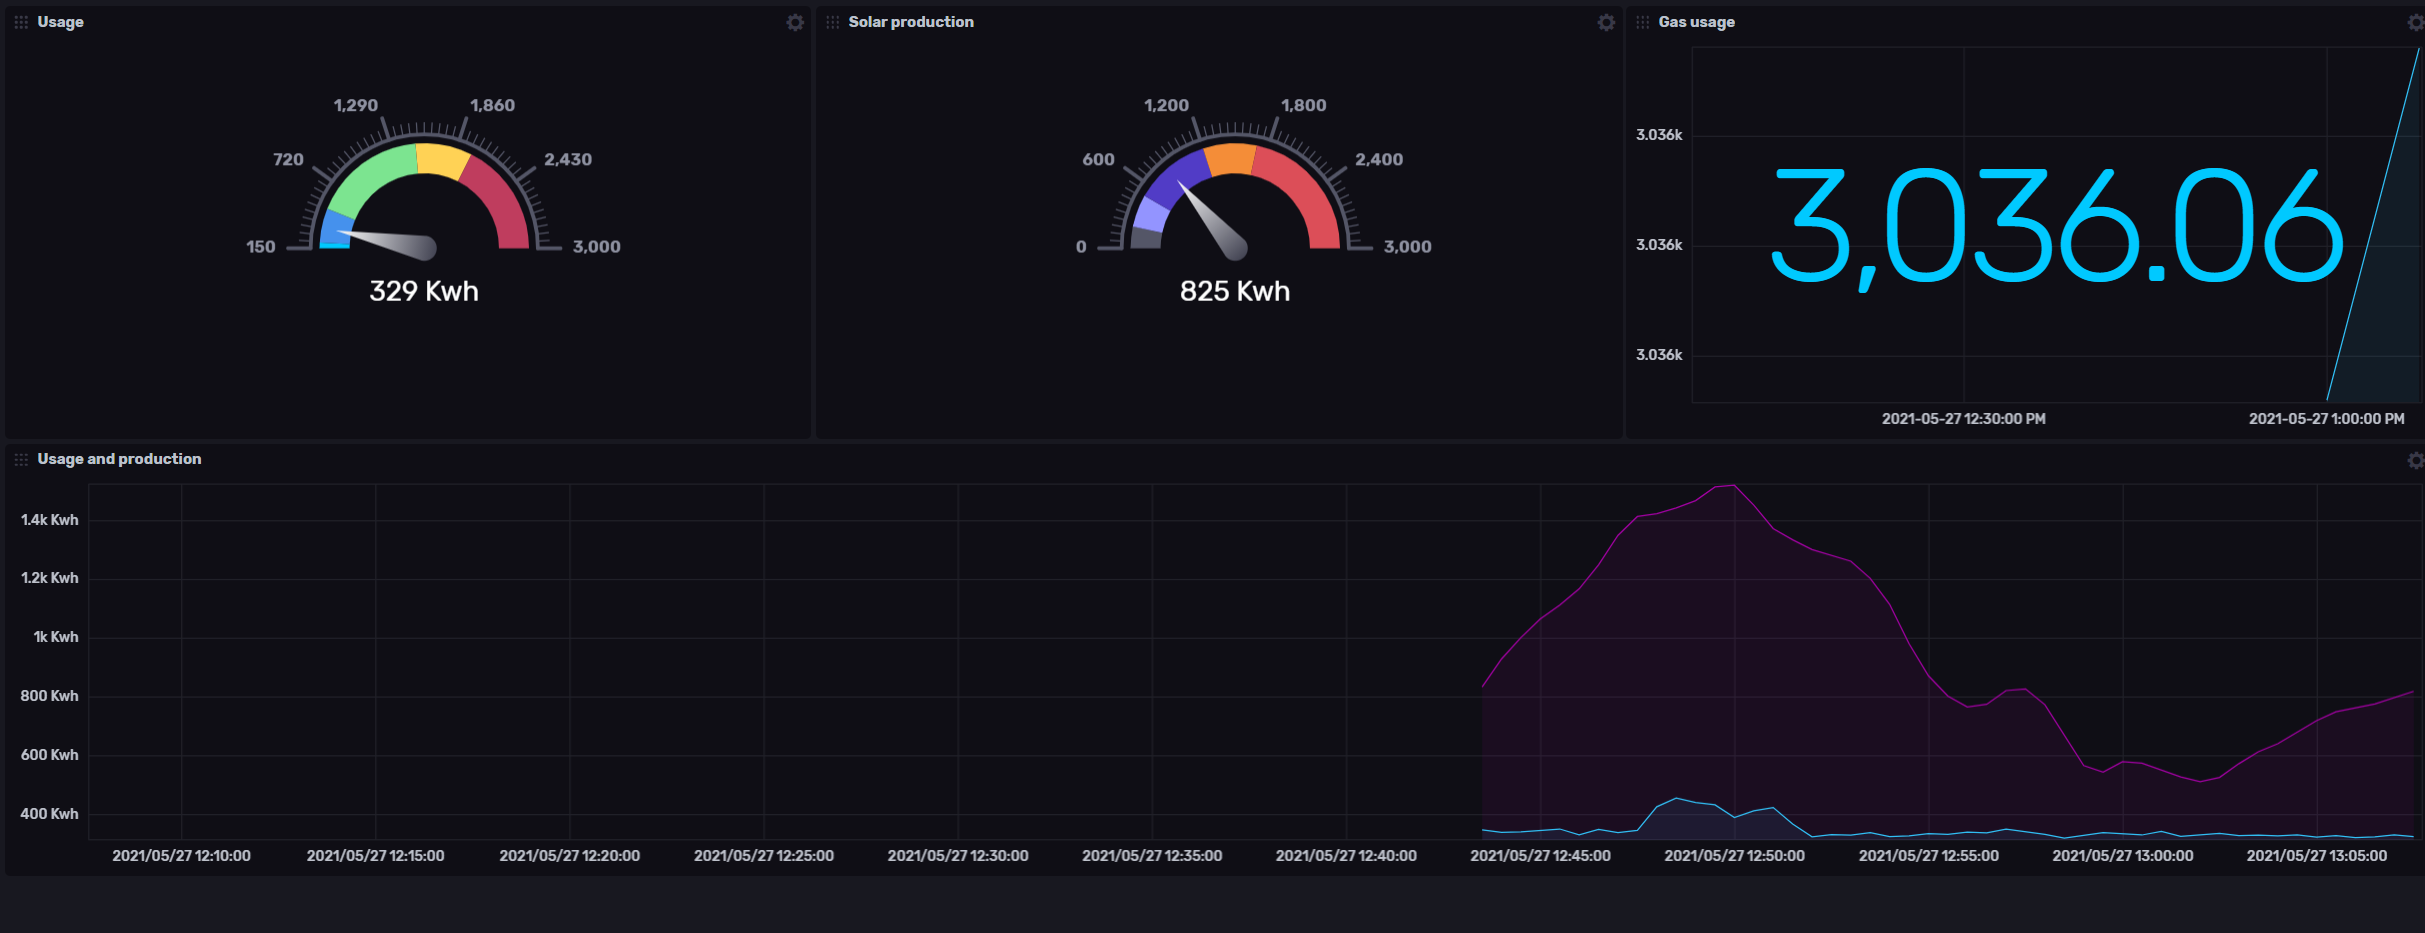Click the 2,400 label on Solar gauge
This screenshot has width=2425, height=933.
(1379, 159)
